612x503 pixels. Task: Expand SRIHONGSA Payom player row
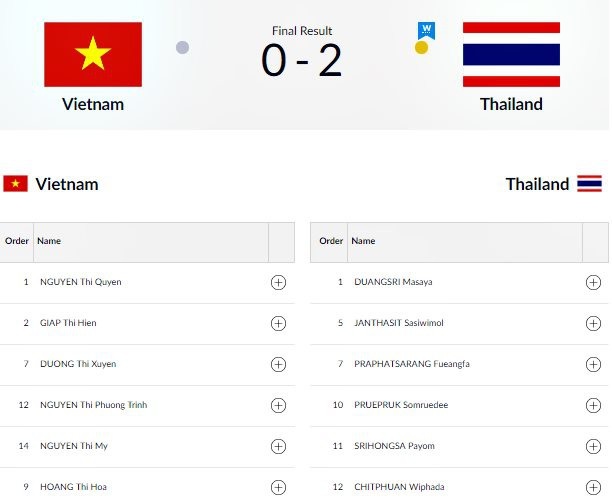click(593, 446)
